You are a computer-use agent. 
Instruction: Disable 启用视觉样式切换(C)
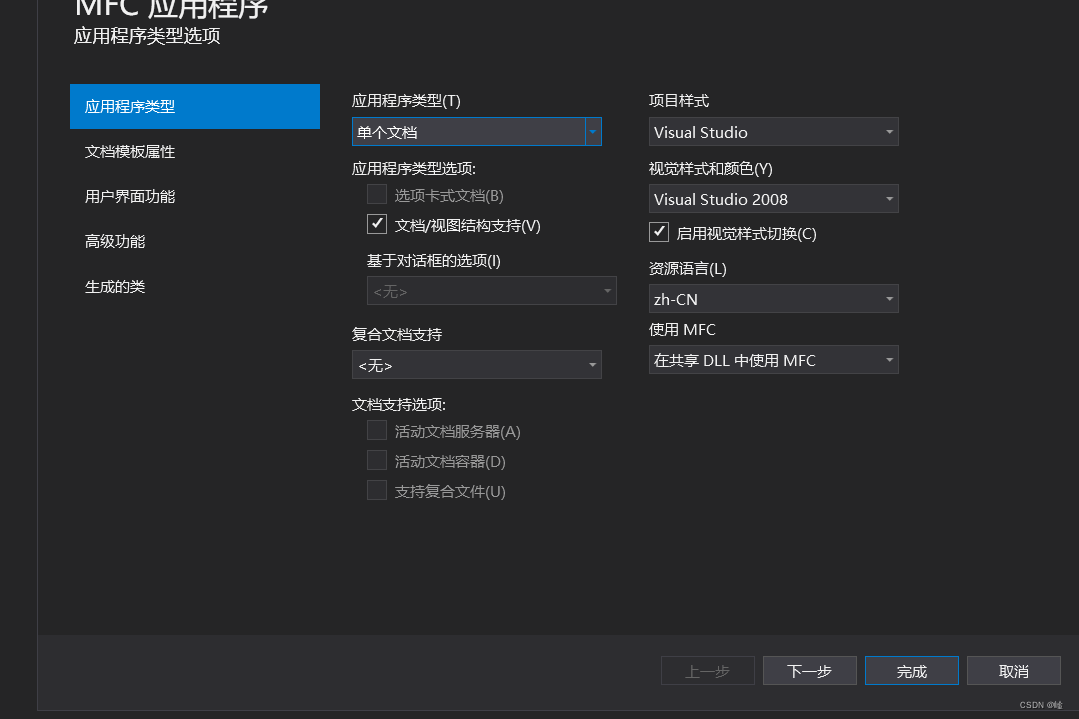pyautogui.click(x=659, y=231)
